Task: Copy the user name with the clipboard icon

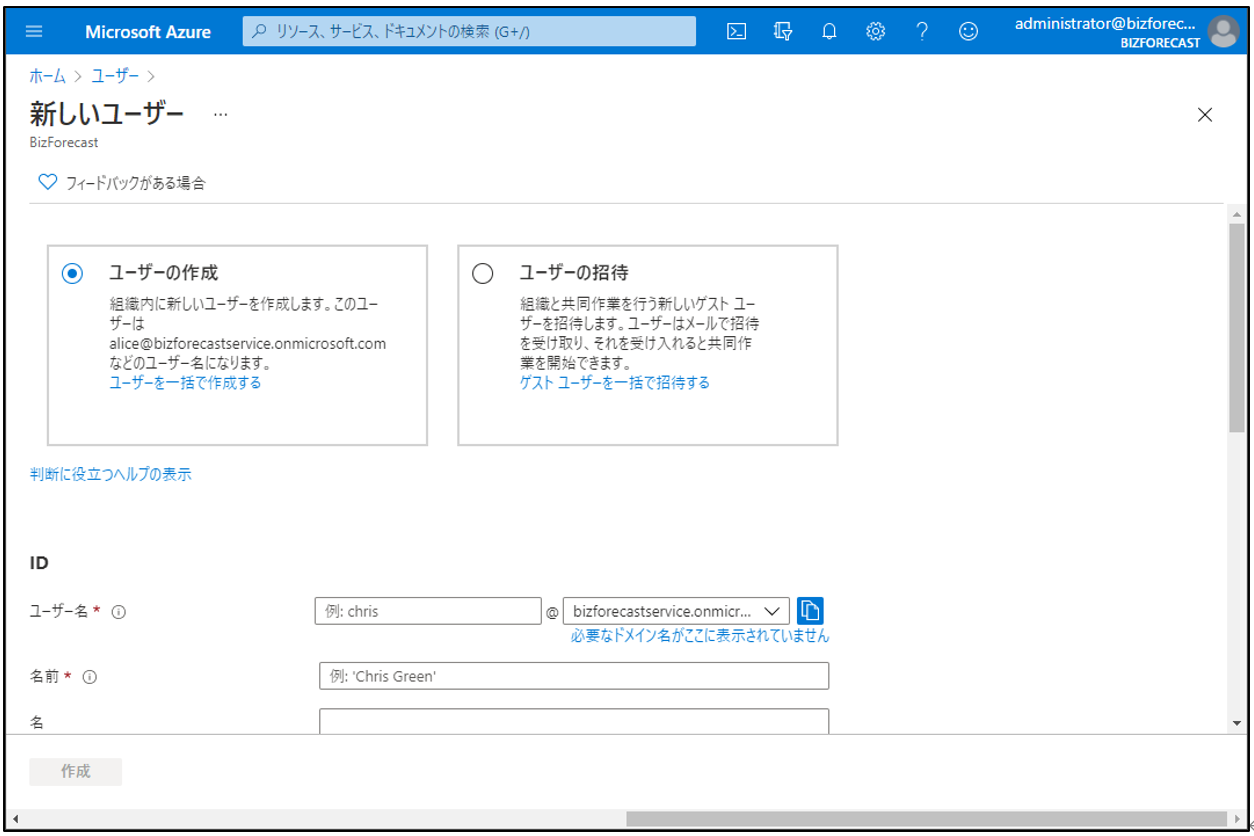Action: (810, 610)
